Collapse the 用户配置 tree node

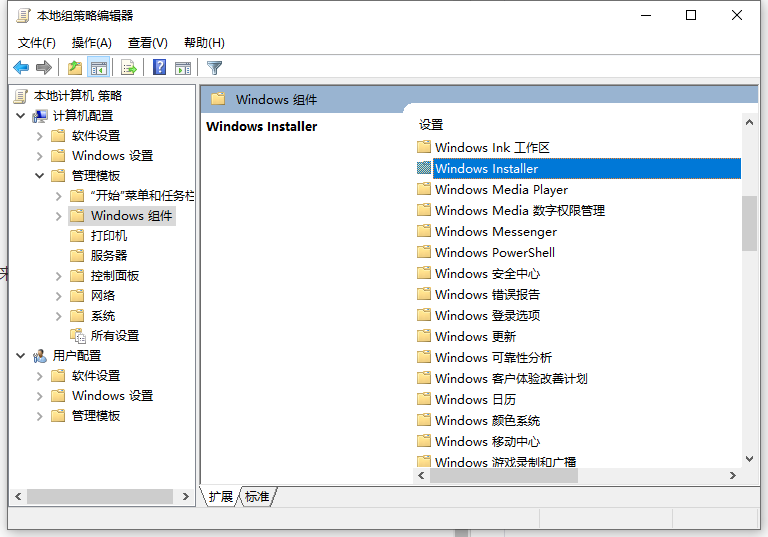point(21,356)
